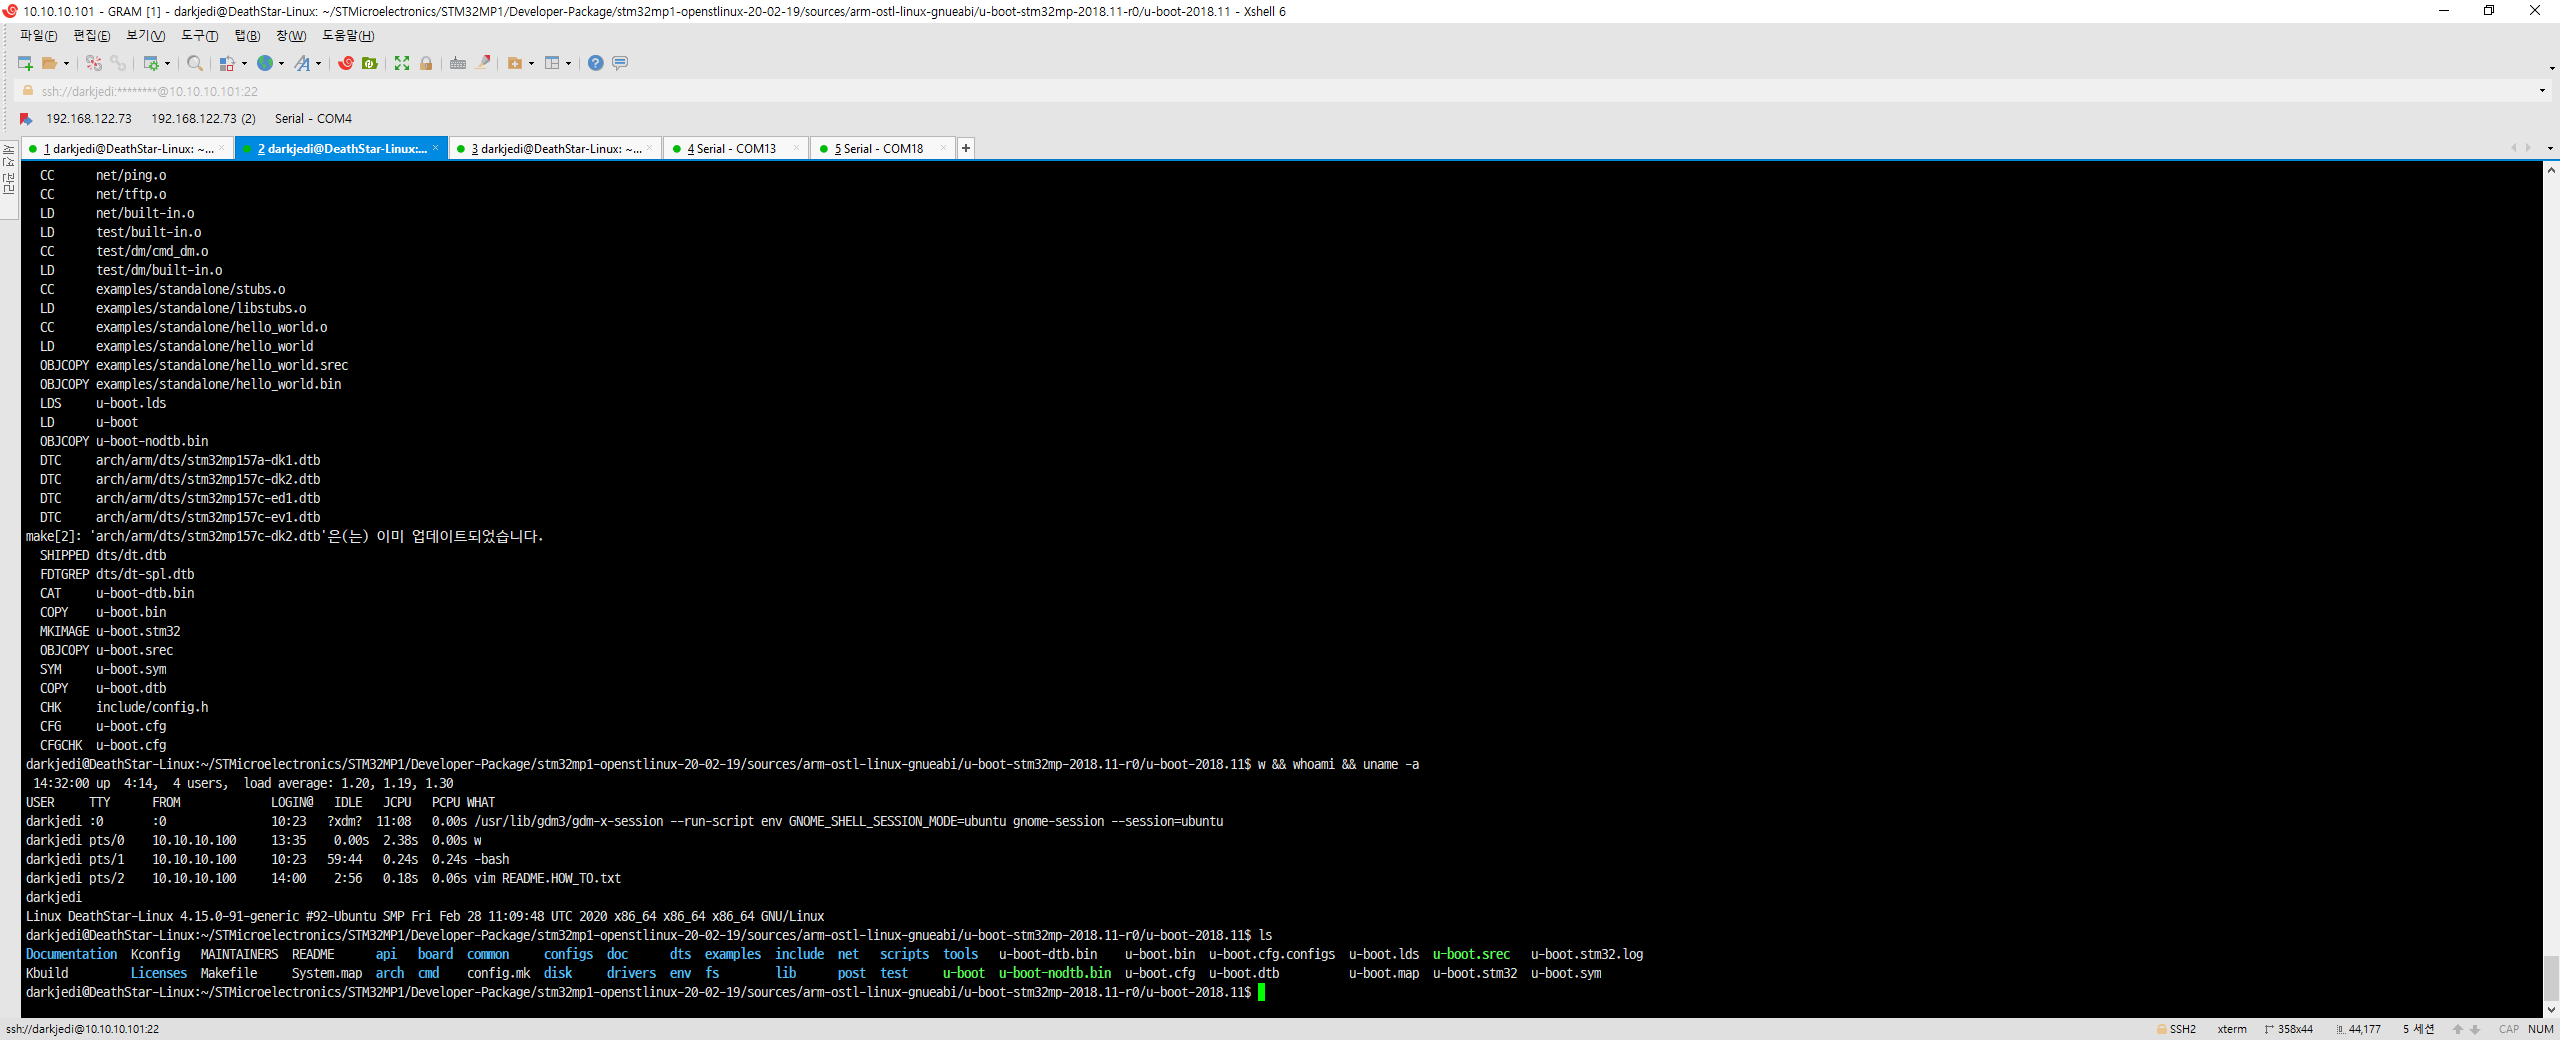Click the 5 세션 session count status
Image resolution: width=2560 pixels, height=1040 pixels.
click(2419, 1029)
